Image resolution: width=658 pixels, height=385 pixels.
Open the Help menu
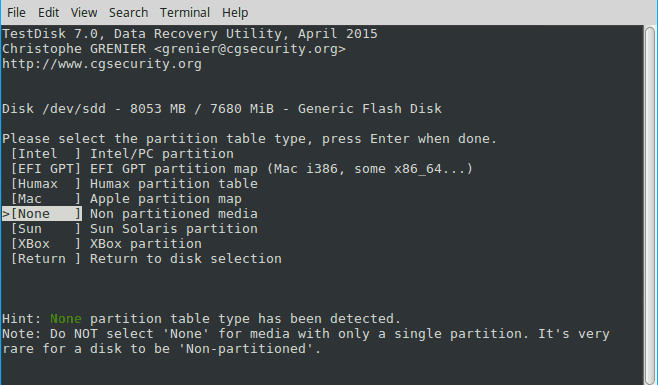point(235,13)
